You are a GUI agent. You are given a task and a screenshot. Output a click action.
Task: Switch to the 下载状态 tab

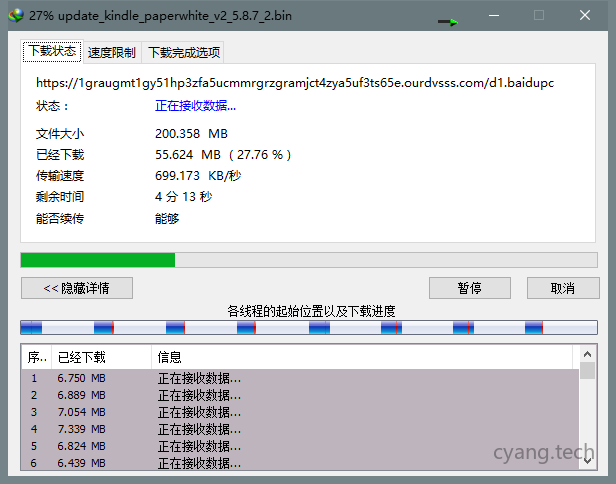[52, 51]
